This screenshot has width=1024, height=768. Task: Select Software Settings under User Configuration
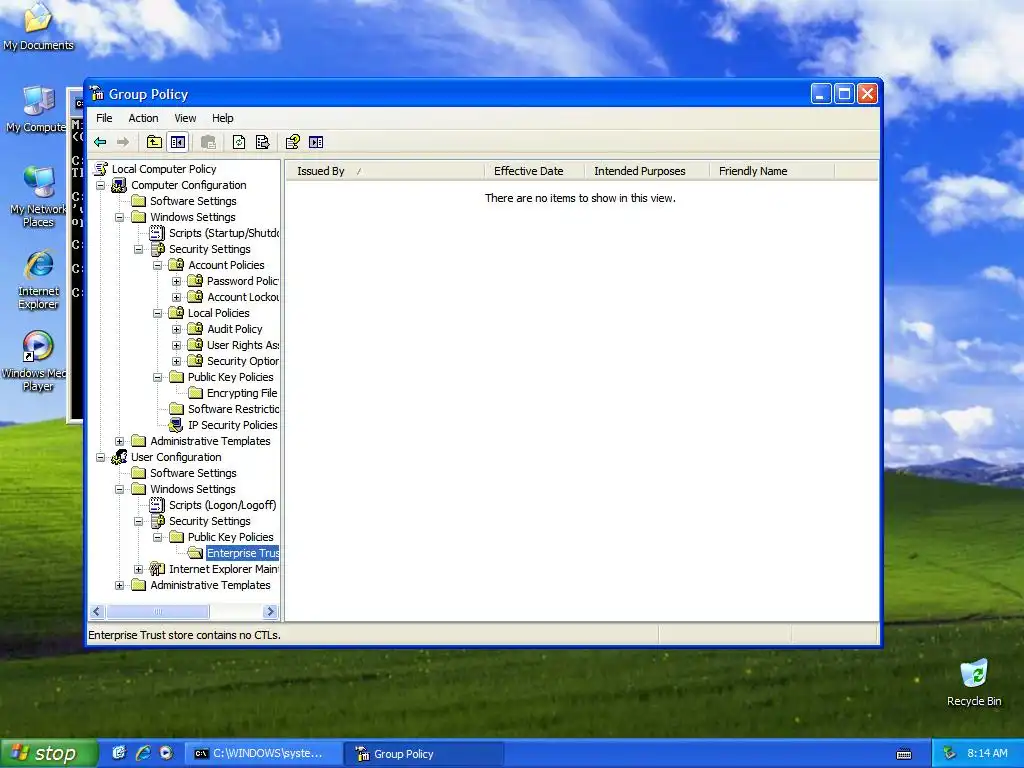point(193,473)
